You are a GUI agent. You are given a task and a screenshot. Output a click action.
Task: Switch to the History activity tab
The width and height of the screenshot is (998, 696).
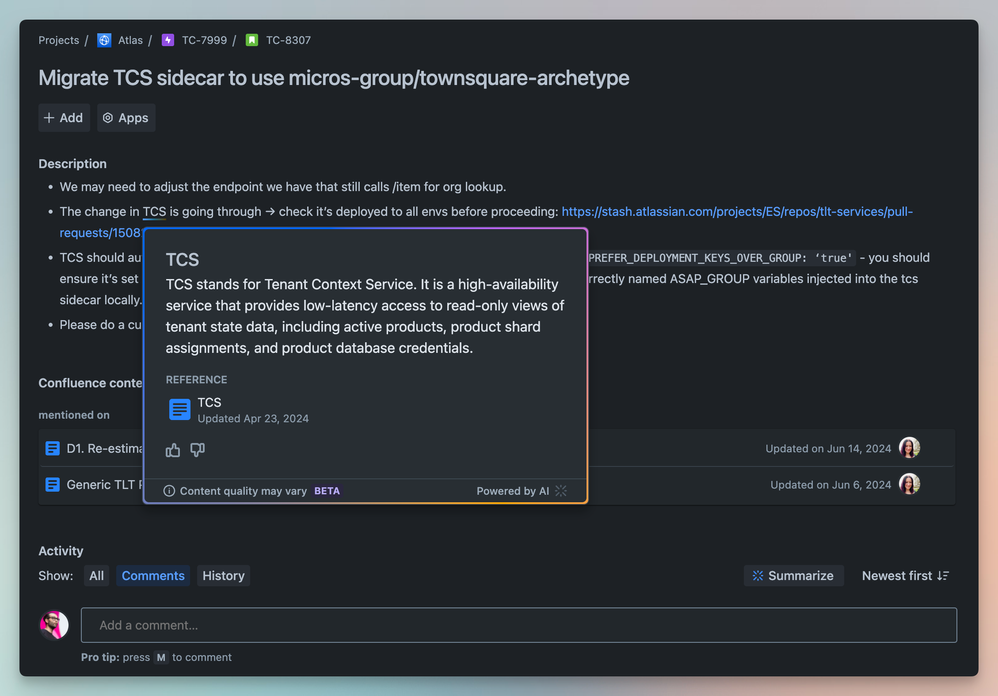click(223, 576)
